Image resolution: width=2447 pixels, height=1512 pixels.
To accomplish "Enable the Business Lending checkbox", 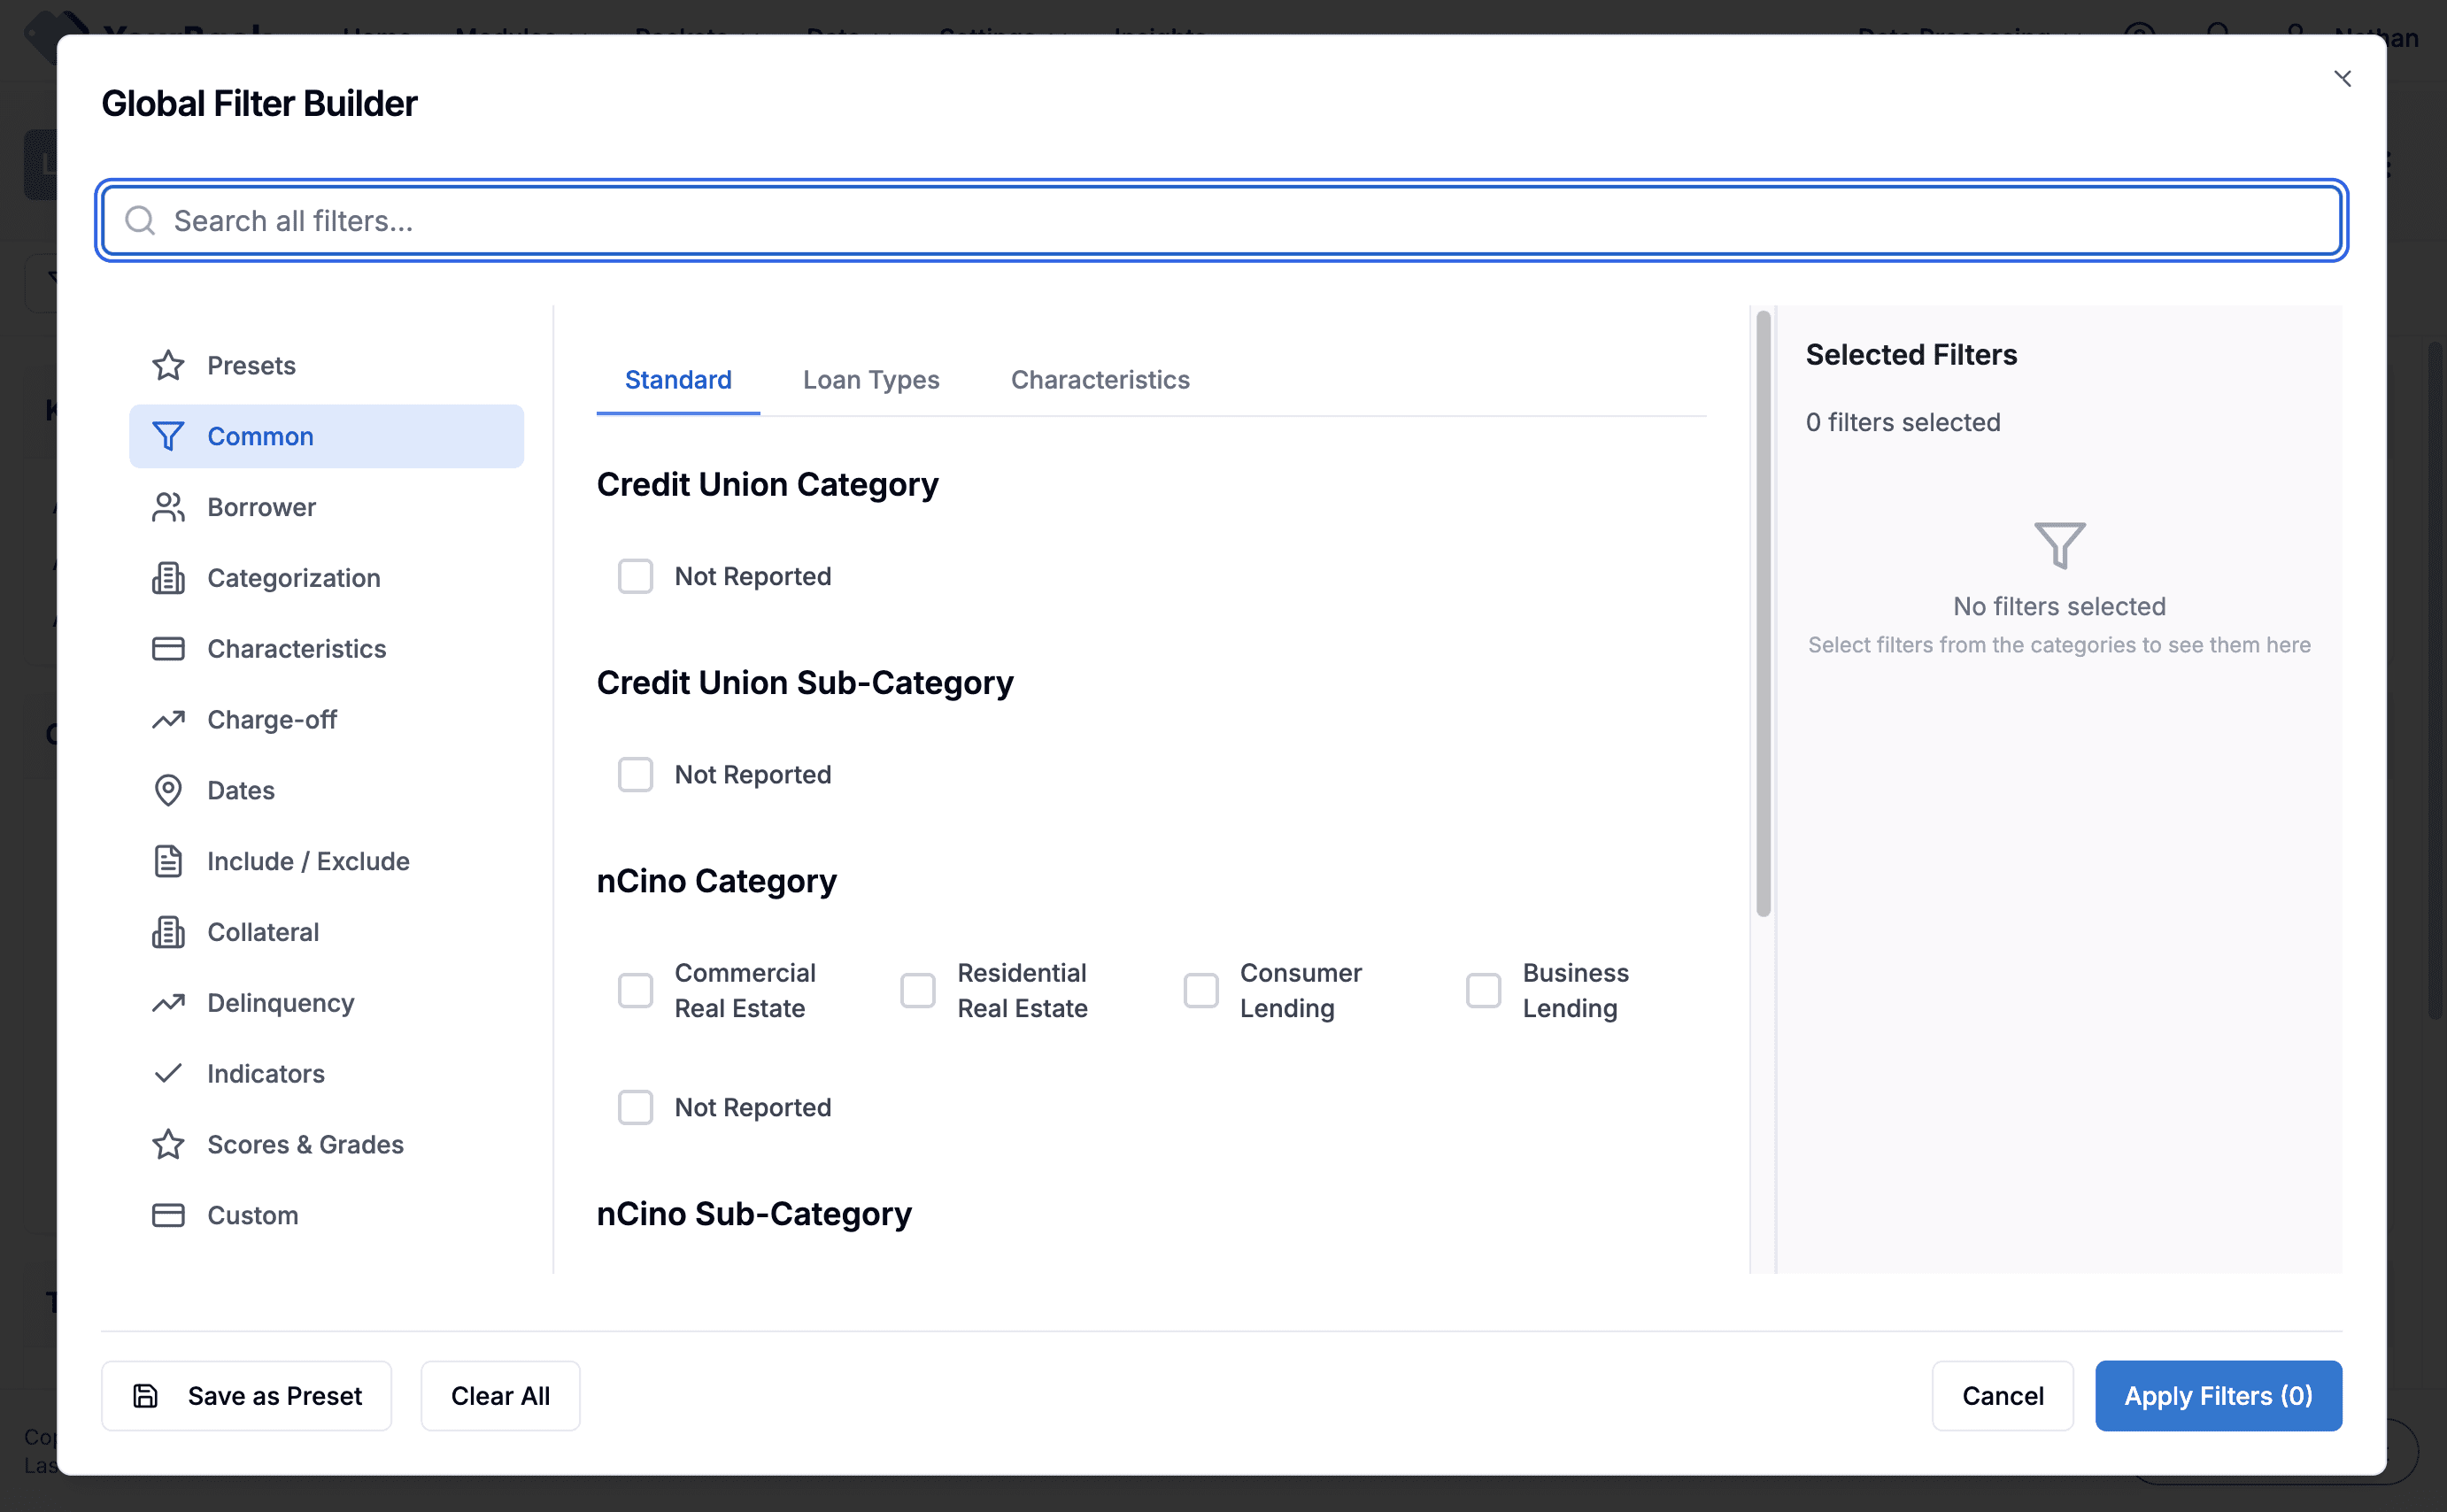I will [x=1483, y=990].
